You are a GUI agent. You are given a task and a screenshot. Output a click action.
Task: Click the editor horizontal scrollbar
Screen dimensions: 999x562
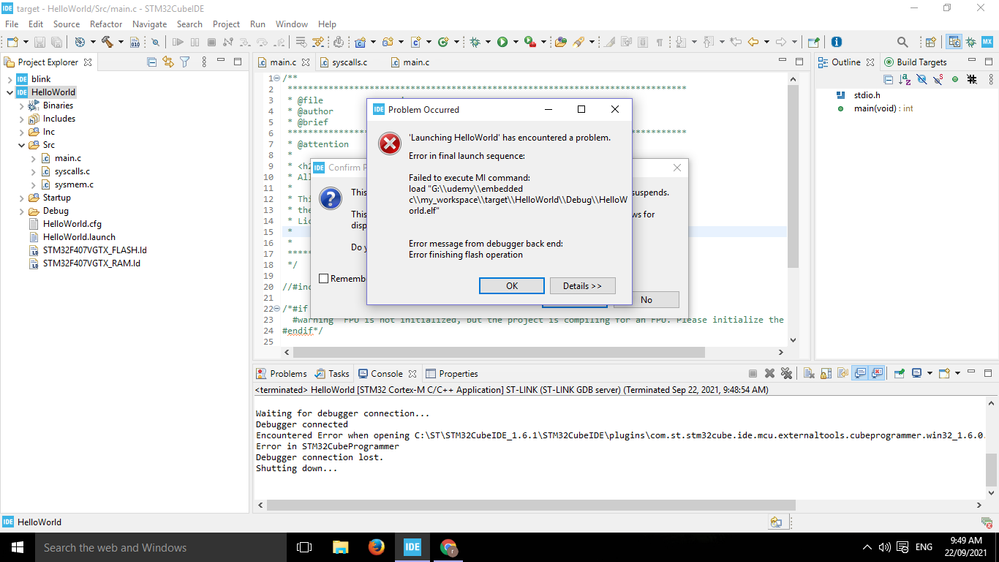499,352
